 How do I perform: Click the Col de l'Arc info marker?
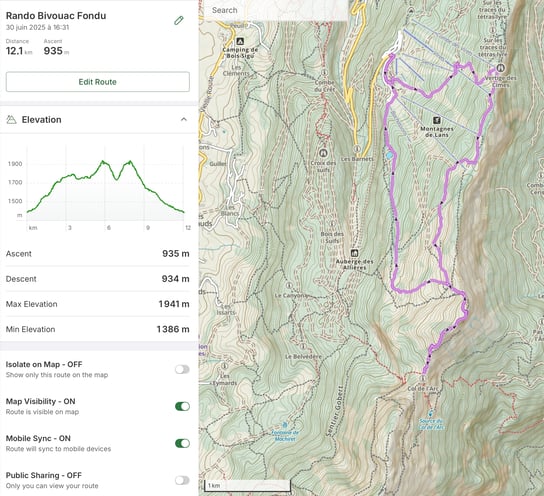pyautogui.click(x=423, y=378)
